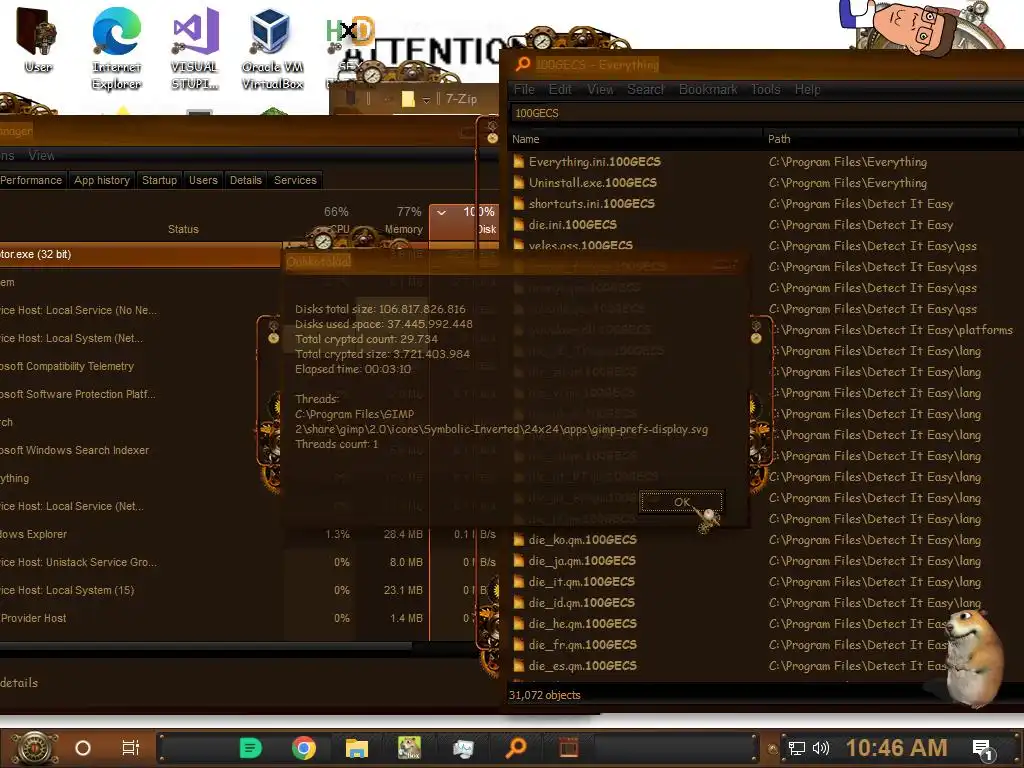Launch the Internet Explorer desktop shortcut
The height and width of the screenshot is (768, 1024).
tap(116, 48)
